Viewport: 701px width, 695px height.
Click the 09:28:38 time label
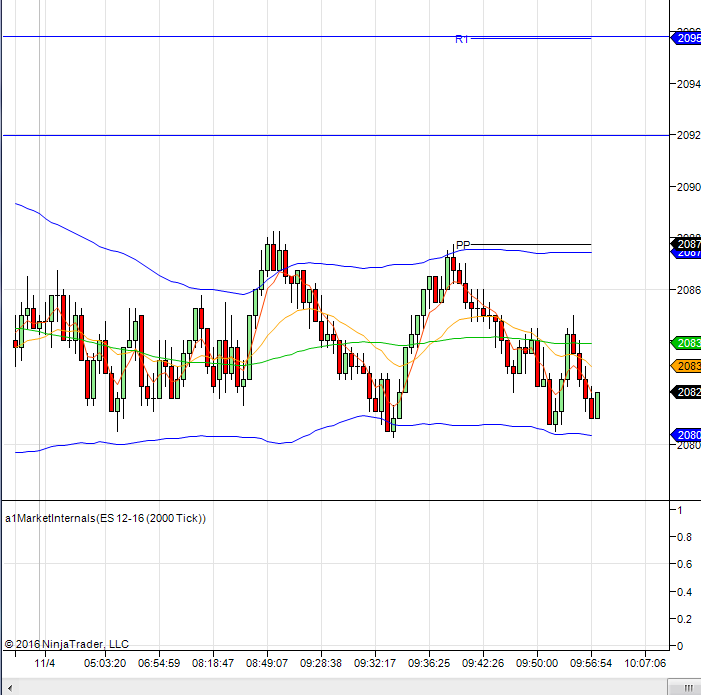321,663
